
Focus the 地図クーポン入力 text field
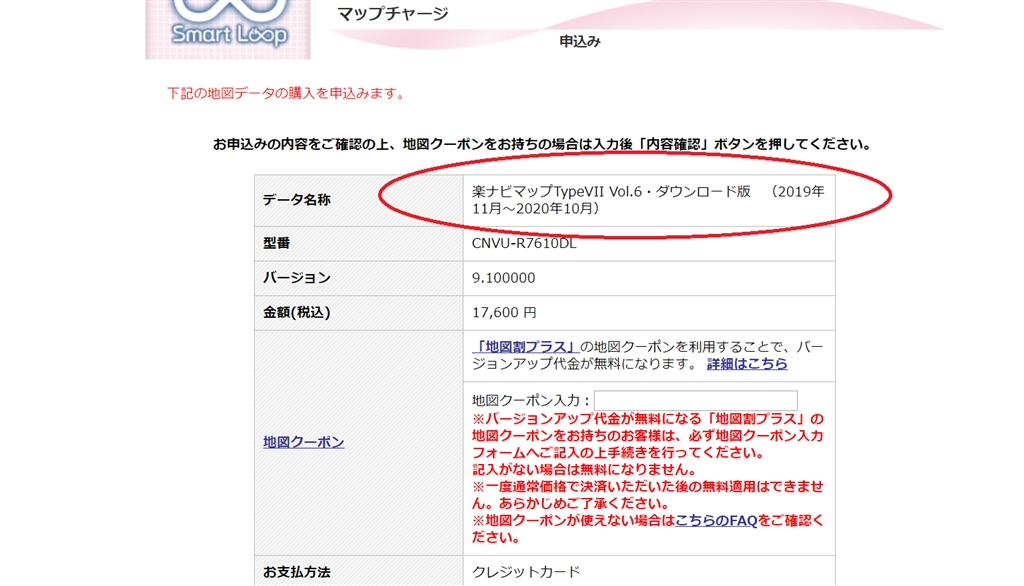click(x=696, y=400)
